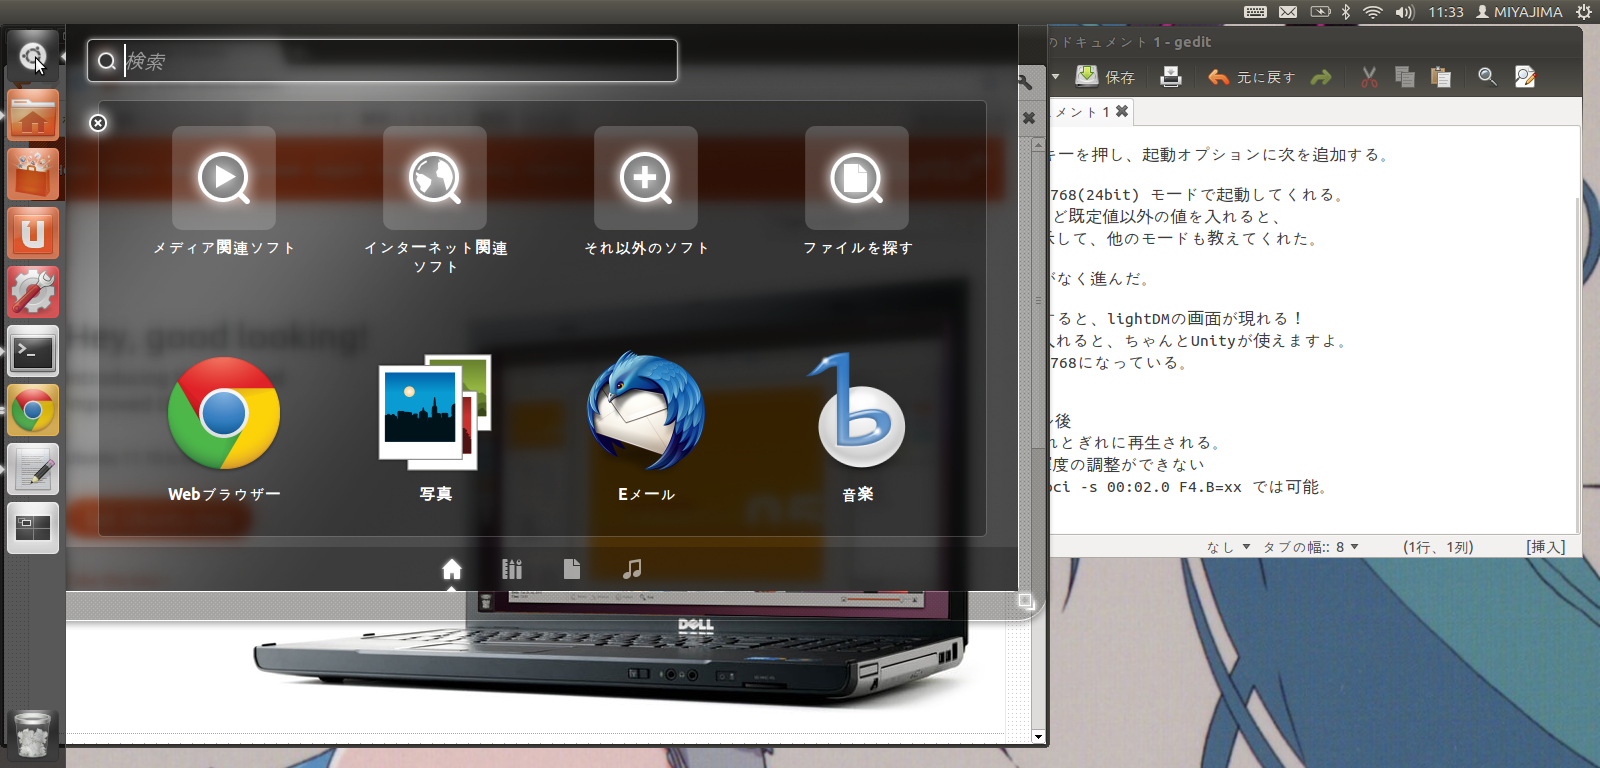The height and width of the screenshot is (768, 1600).
Task: Open the messaging mail indicator in top panel
Action: pos(1288,12)
